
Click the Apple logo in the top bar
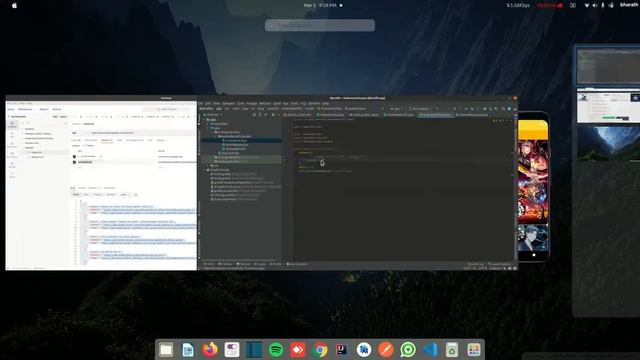click(14, 5)
